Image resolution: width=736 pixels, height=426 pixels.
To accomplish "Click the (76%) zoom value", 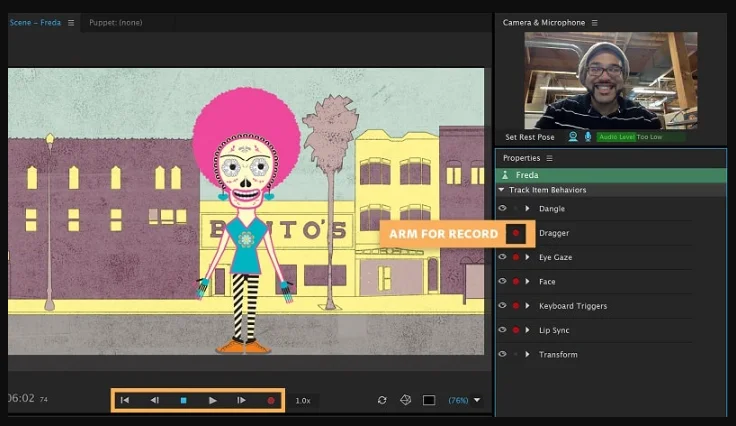I will click(x=458, y=400).
